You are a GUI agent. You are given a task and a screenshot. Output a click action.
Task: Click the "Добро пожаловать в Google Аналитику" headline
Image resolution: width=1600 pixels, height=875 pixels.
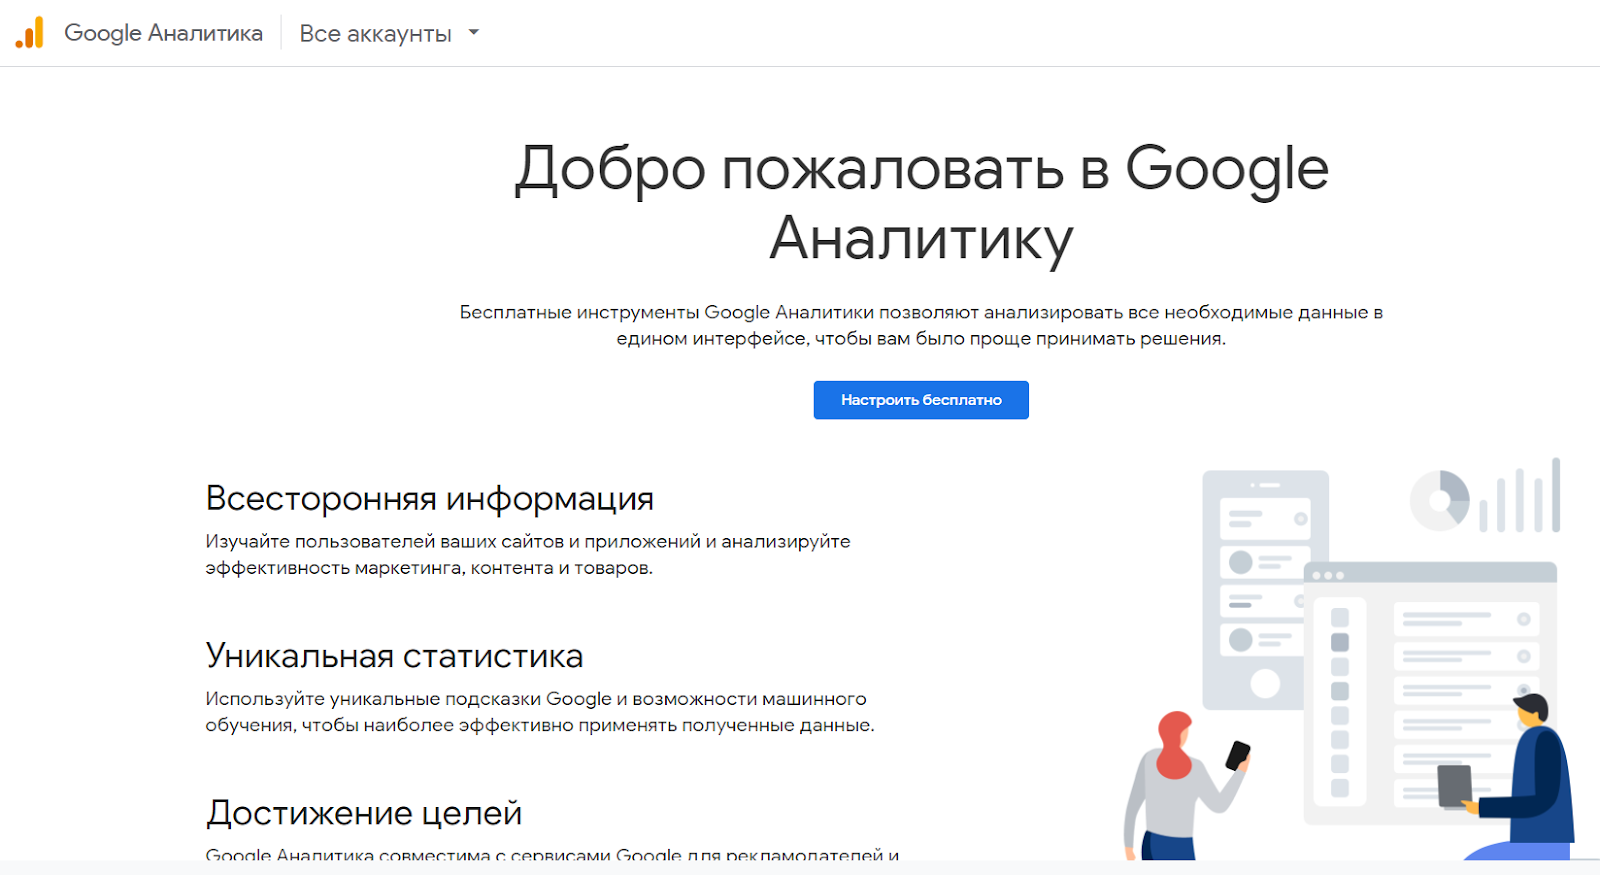pos(921,203)
